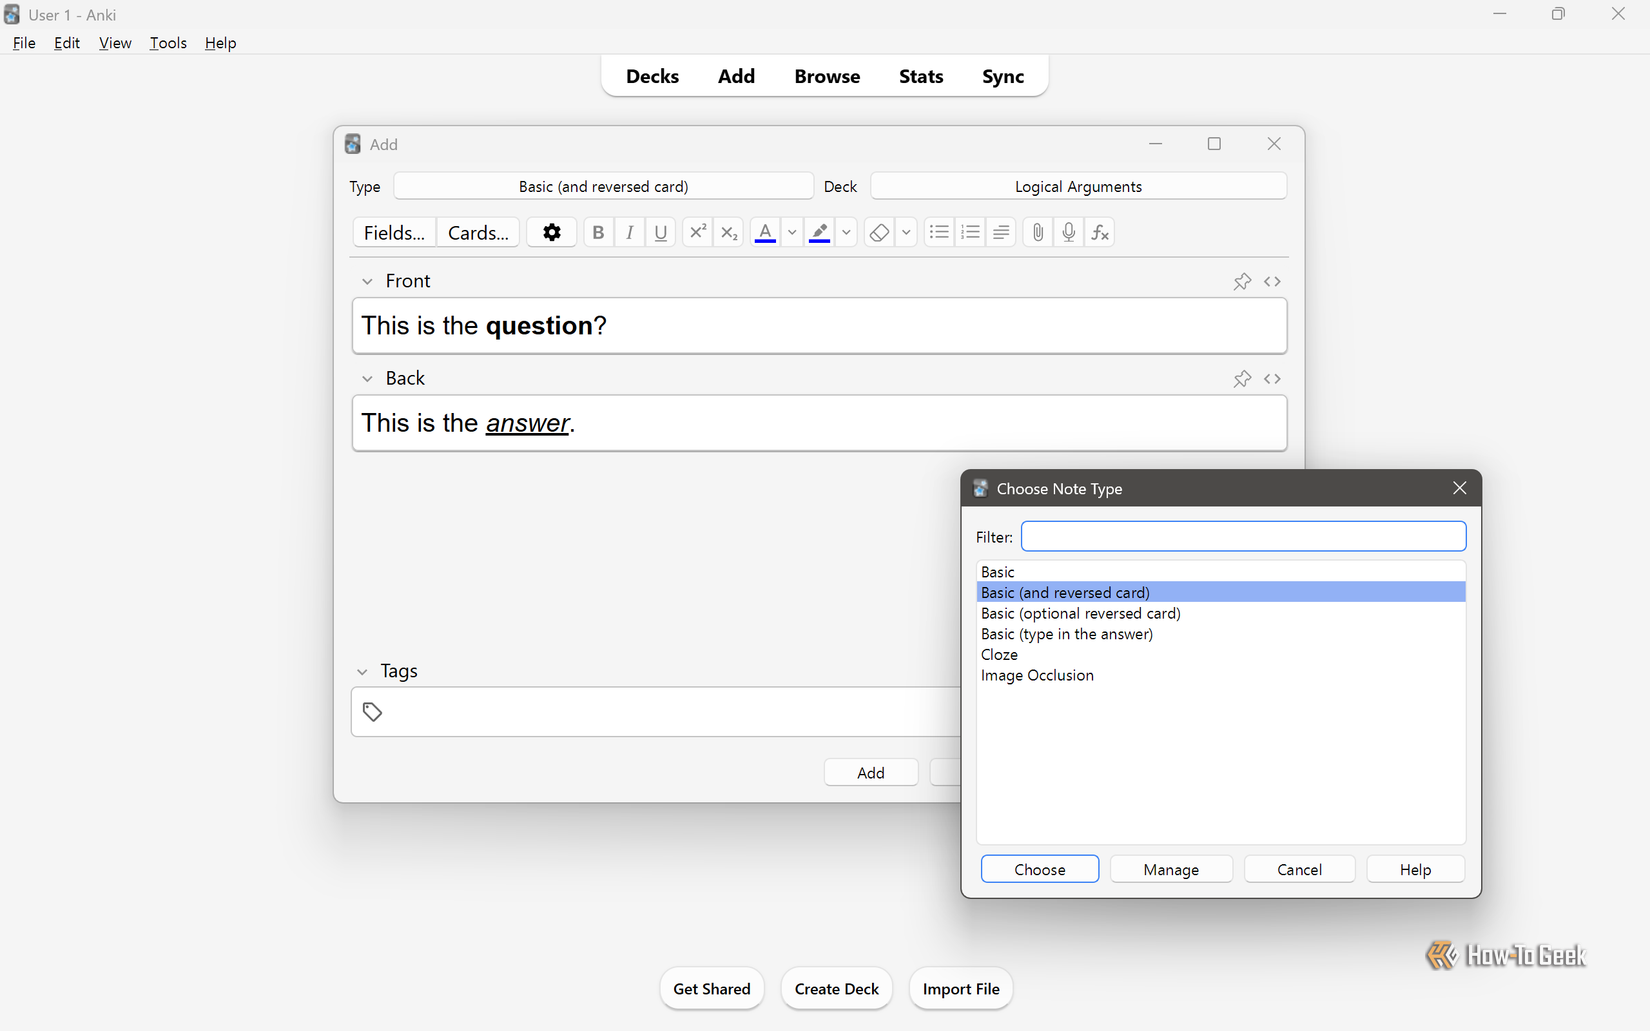
Task: Open text color picker dropdown arrow
Action: tap(792, 232)
